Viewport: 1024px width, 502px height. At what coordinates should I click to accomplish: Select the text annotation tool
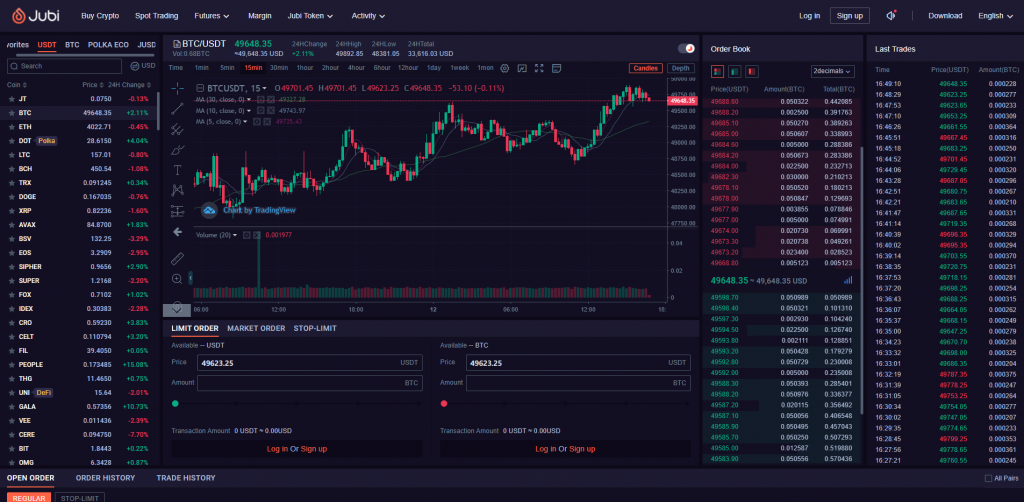click(x=177, y=170)
